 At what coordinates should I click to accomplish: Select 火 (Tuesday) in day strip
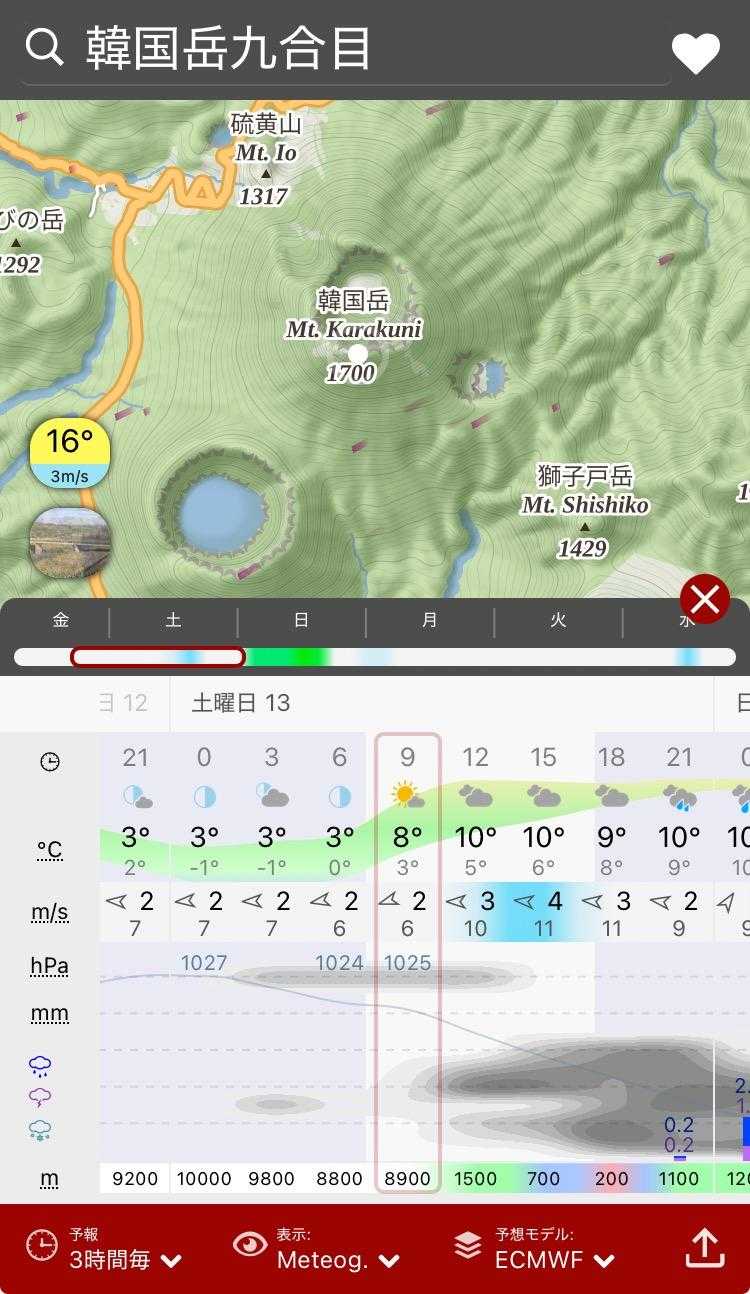[x=558, y=621]
